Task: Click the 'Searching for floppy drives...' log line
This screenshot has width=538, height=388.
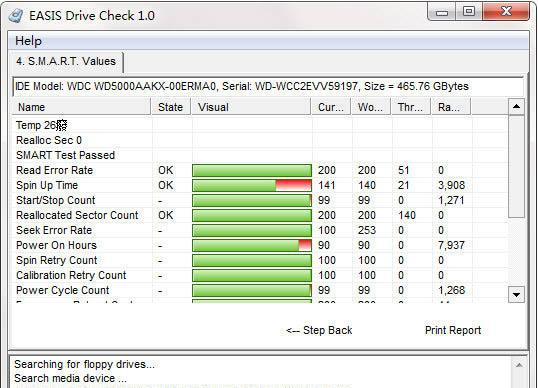Action: coord(84,364)
